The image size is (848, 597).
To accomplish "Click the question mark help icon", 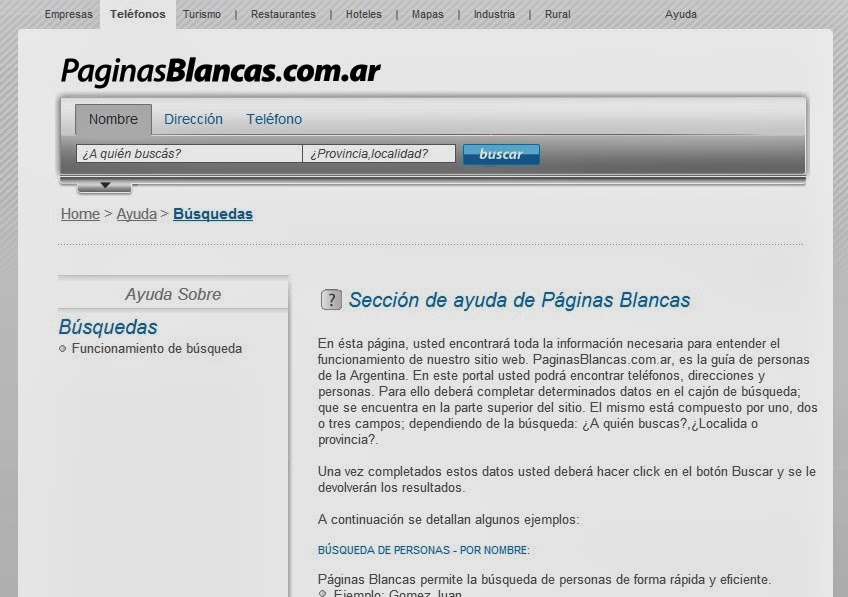I will (331, 300).
